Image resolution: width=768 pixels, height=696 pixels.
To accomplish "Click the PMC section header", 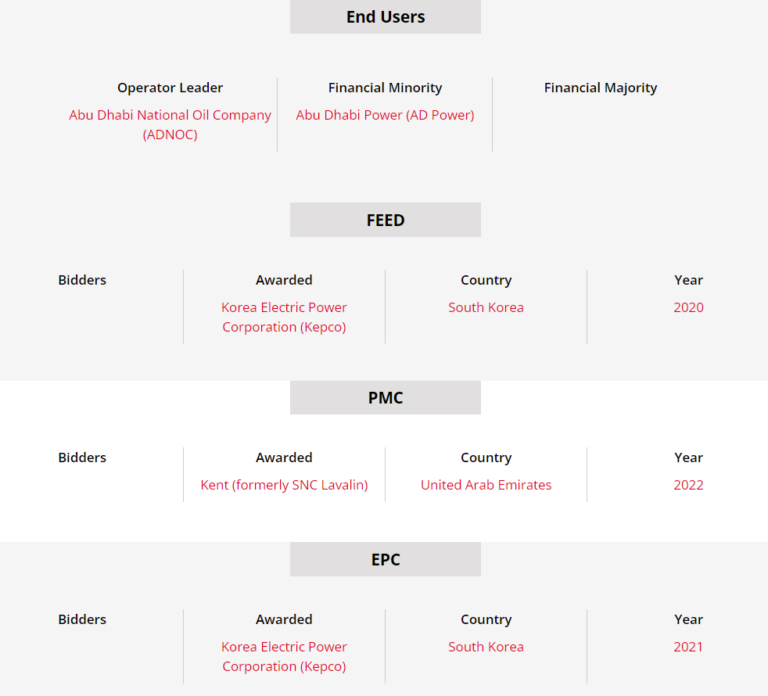I will point(385,398).
